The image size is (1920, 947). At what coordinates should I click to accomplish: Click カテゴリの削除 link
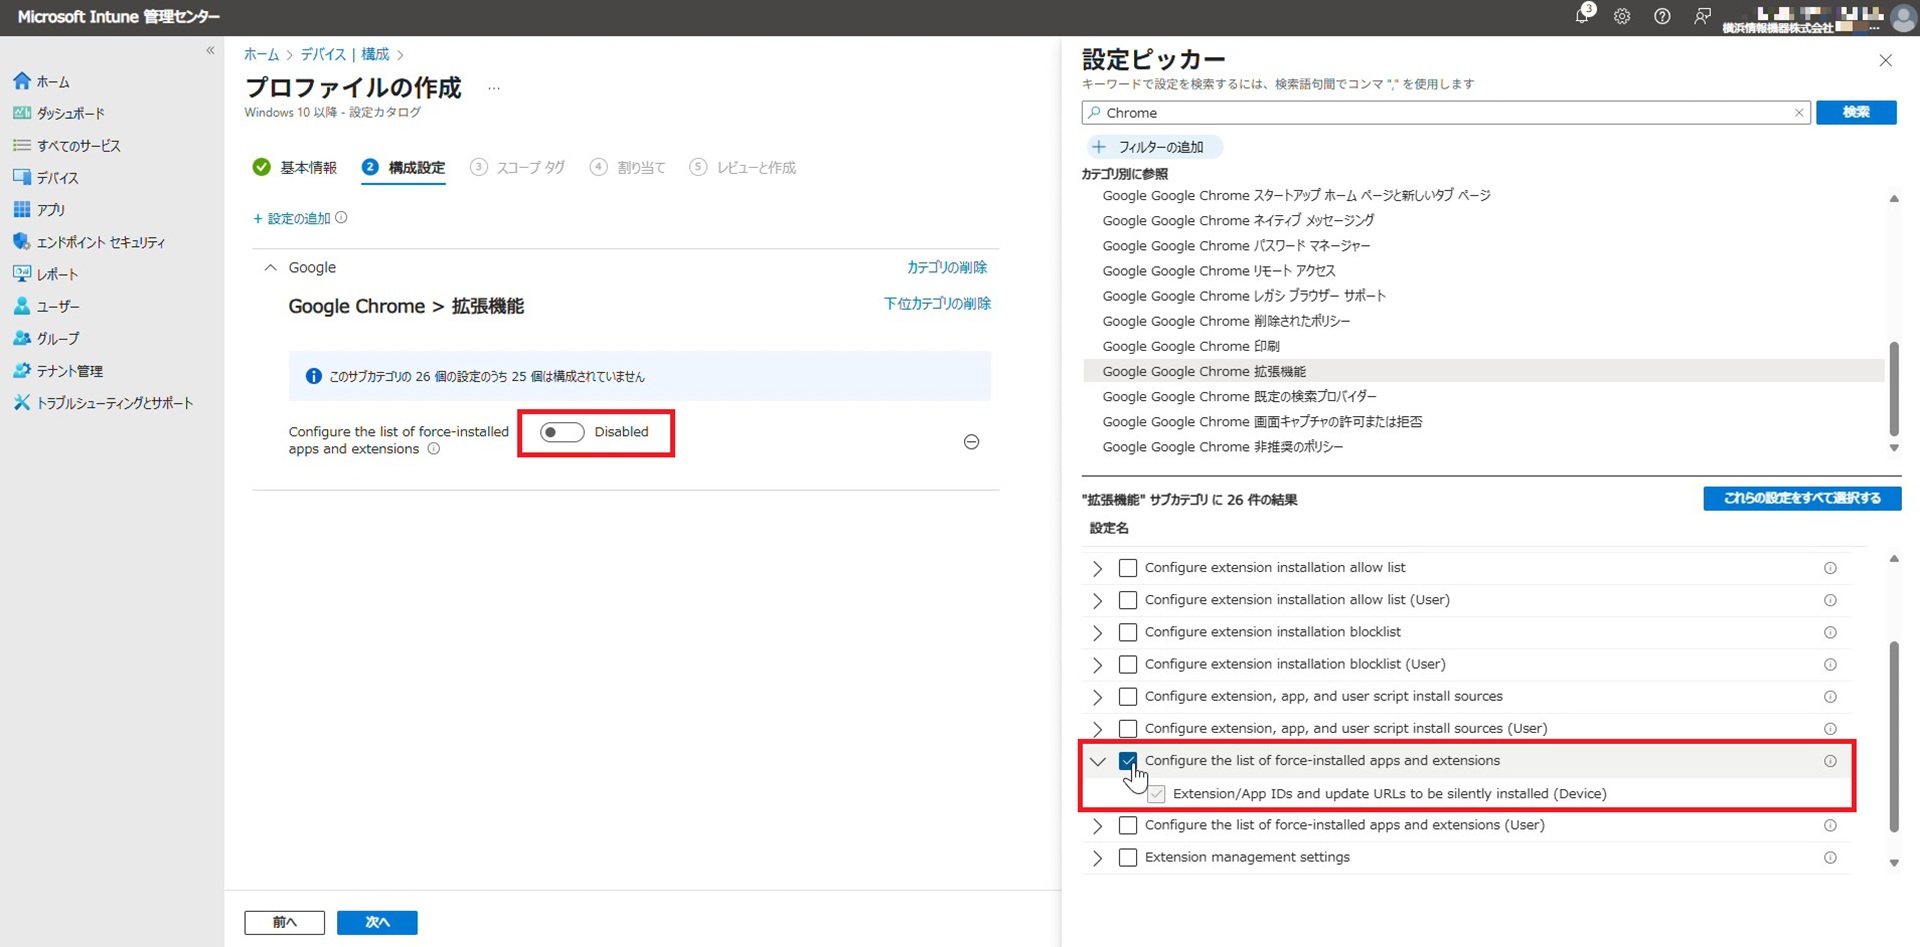[946, 267]
